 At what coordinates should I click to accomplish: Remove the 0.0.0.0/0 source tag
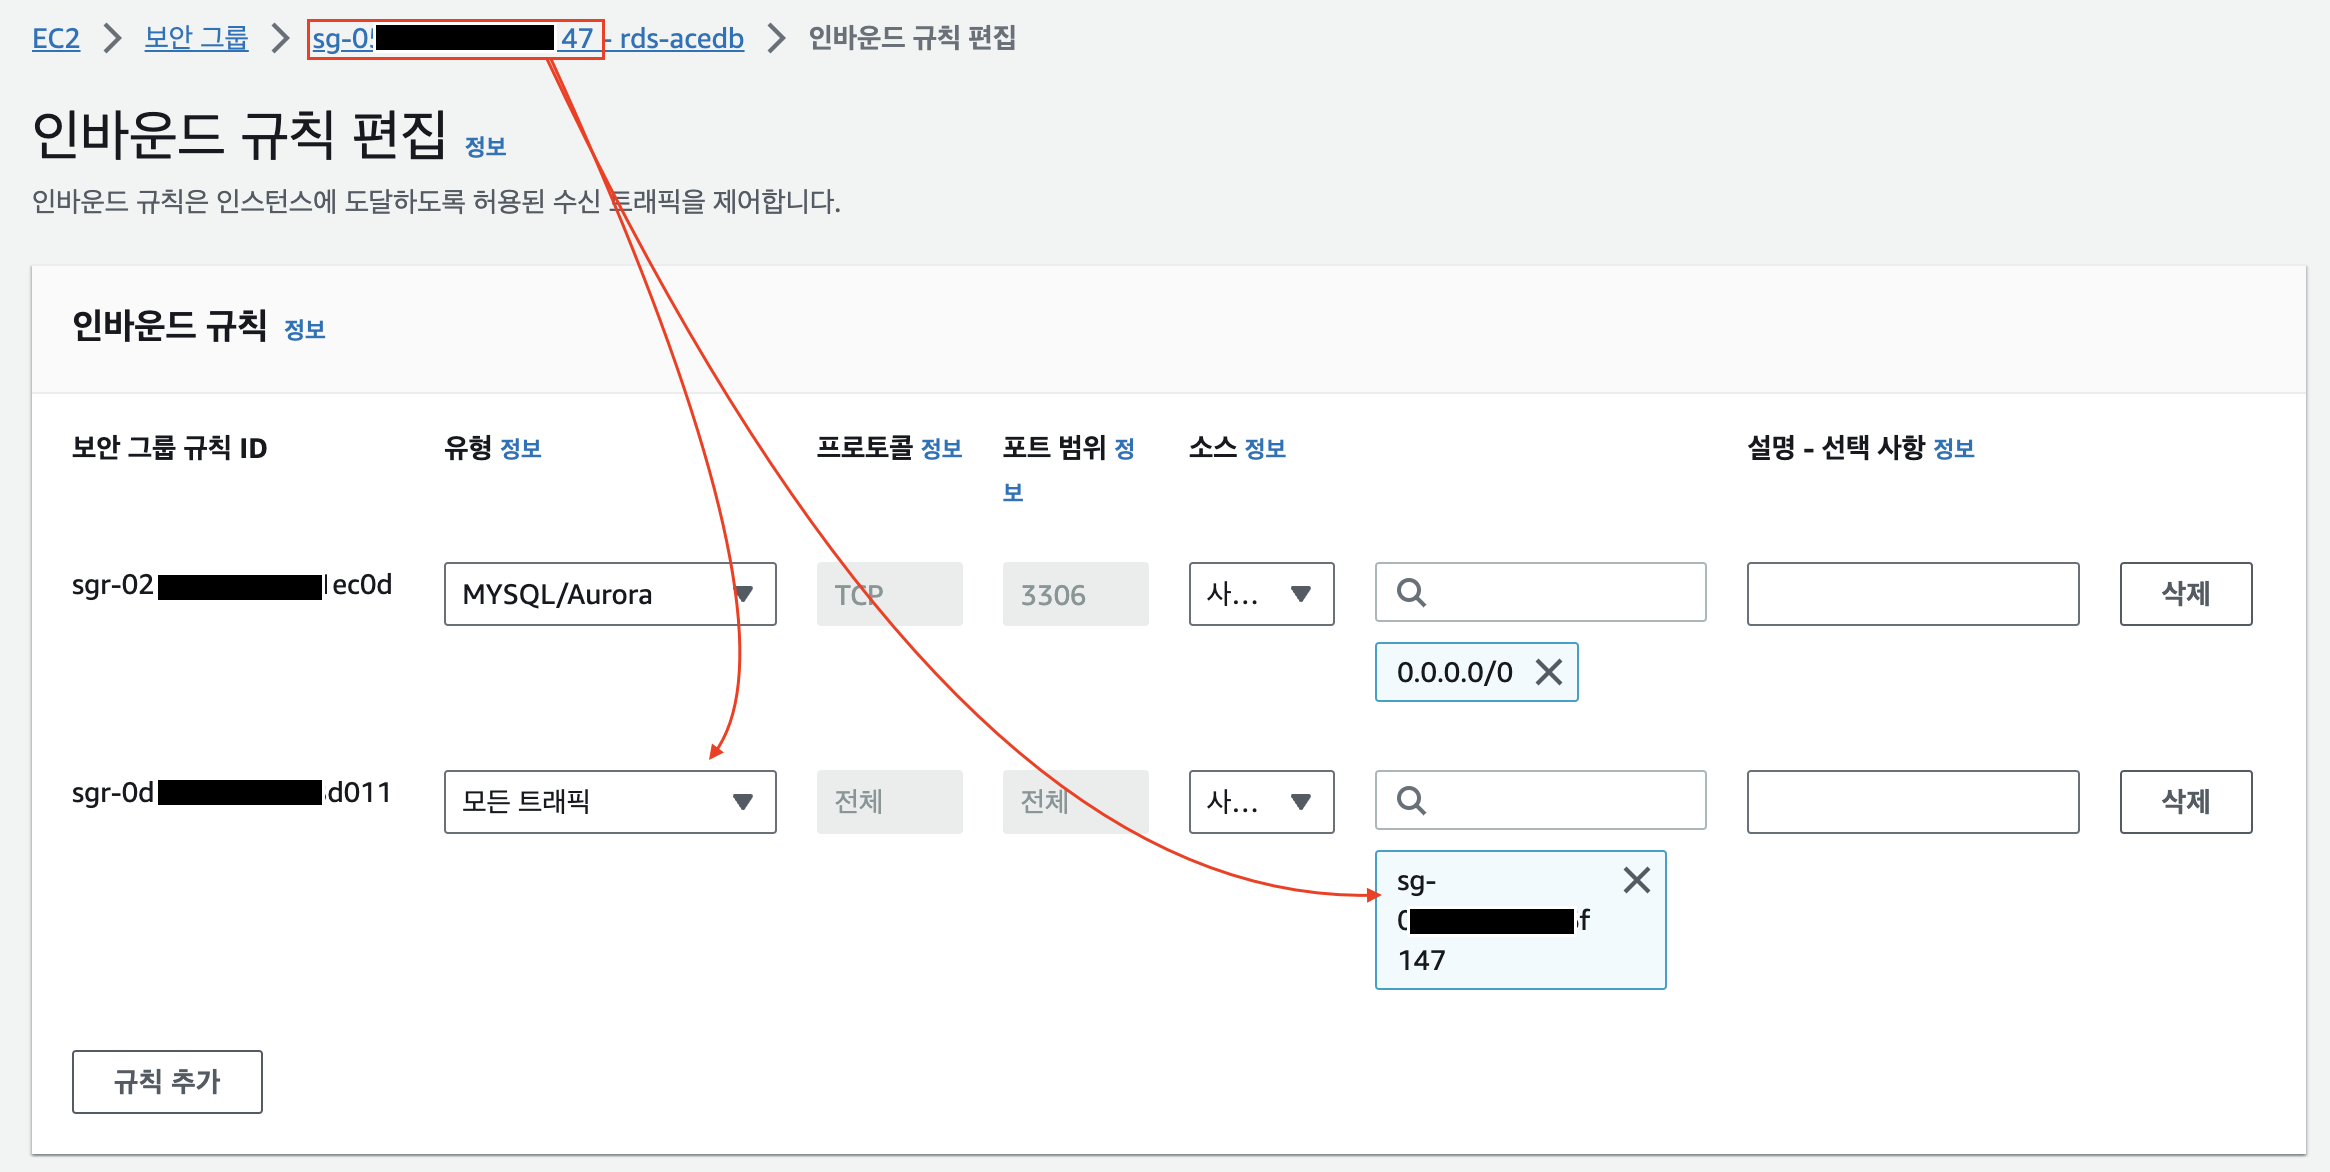(x=1548, y=672)
